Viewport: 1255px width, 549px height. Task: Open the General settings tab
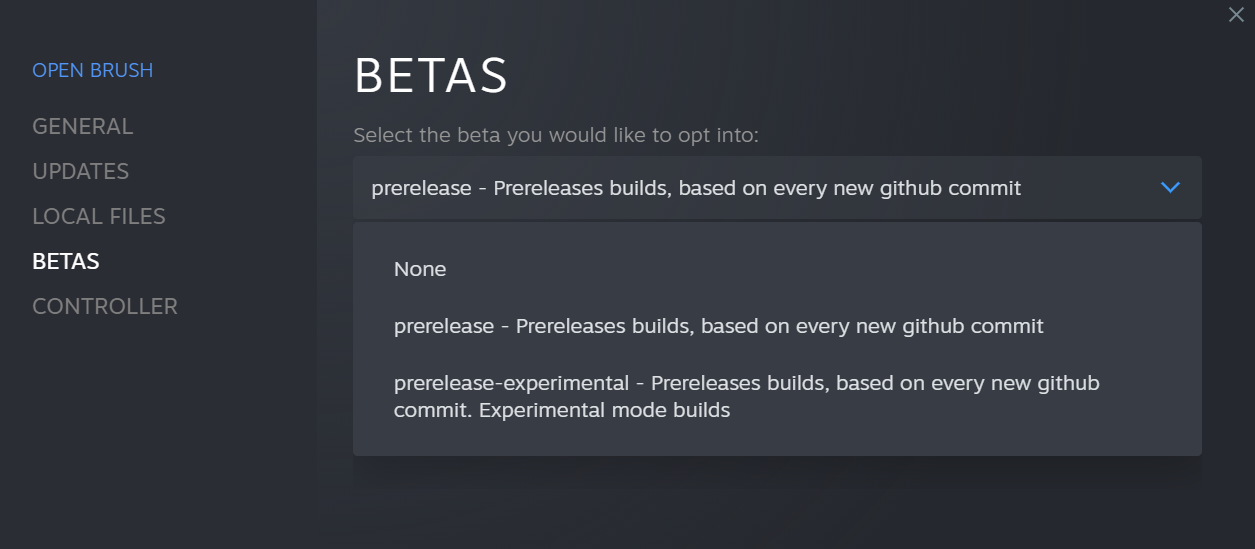(x=82, y=126)
